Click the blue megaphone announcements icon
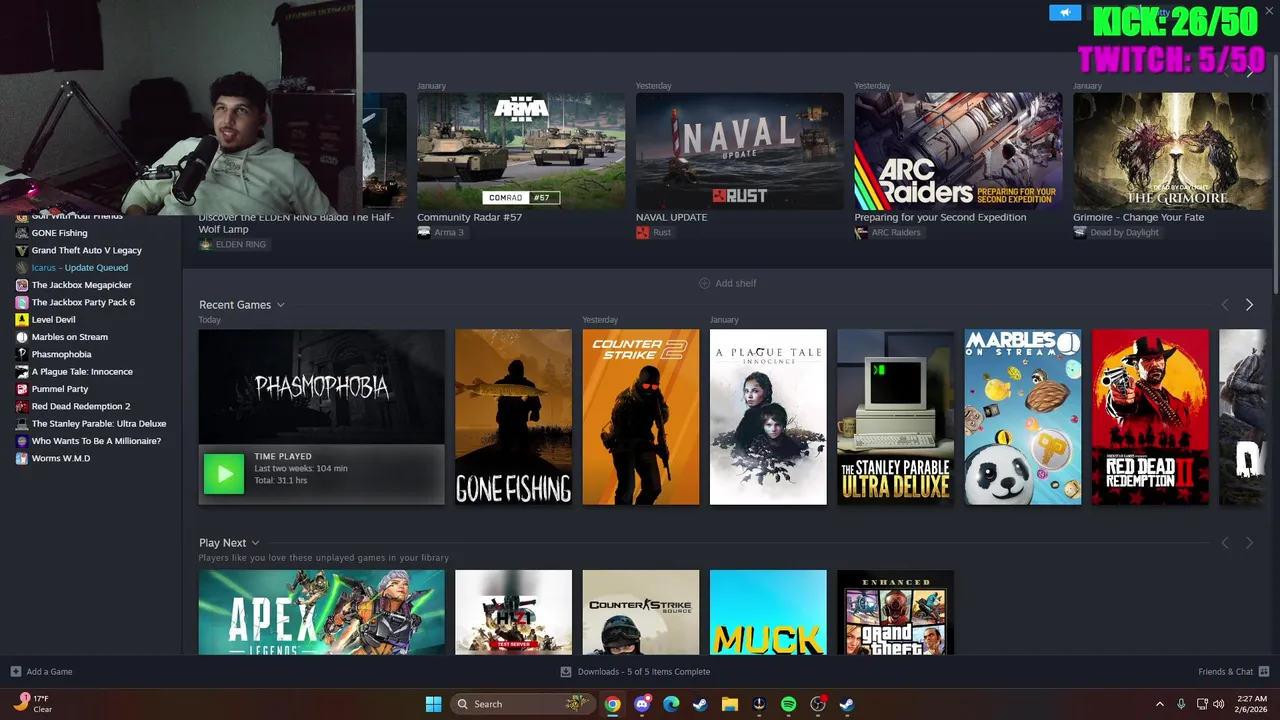1280x720 pixels. (1065, 12)
